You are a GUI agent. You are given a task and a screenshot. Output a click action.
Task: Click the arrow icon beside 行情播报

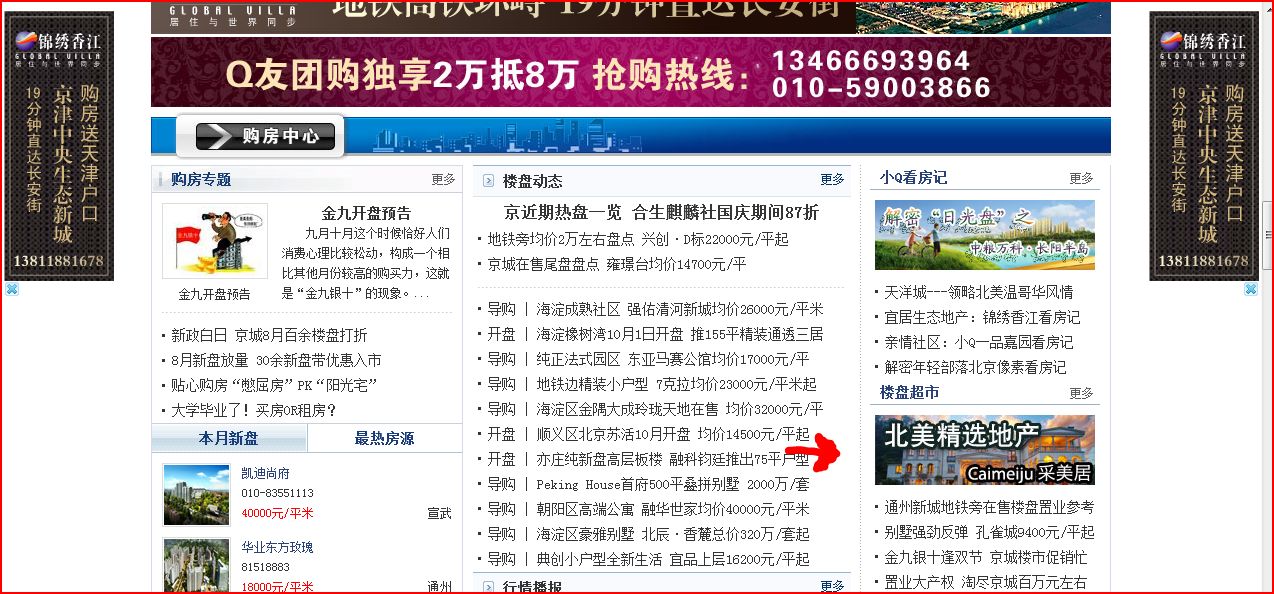[488, 587]
